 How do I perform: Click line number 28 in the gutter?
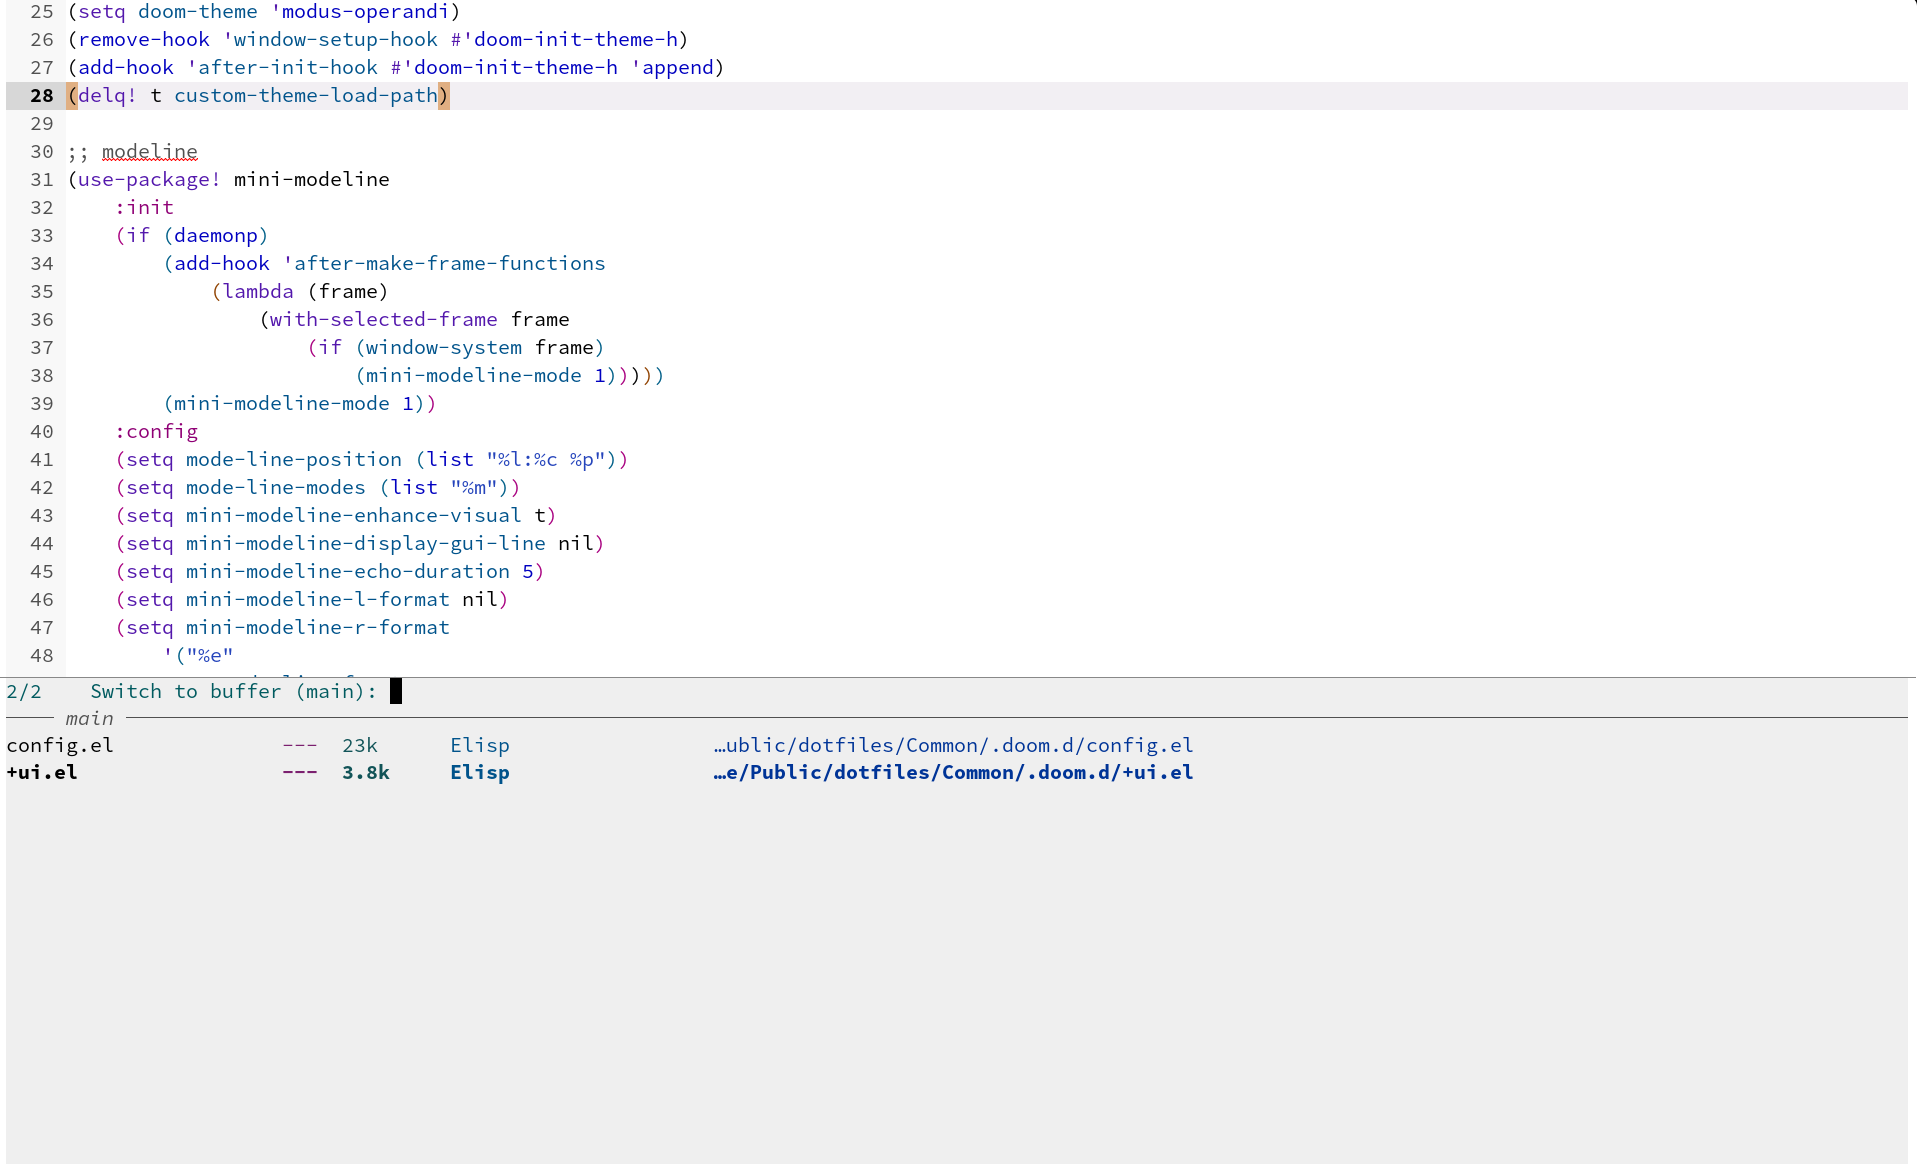click(41, 95)
